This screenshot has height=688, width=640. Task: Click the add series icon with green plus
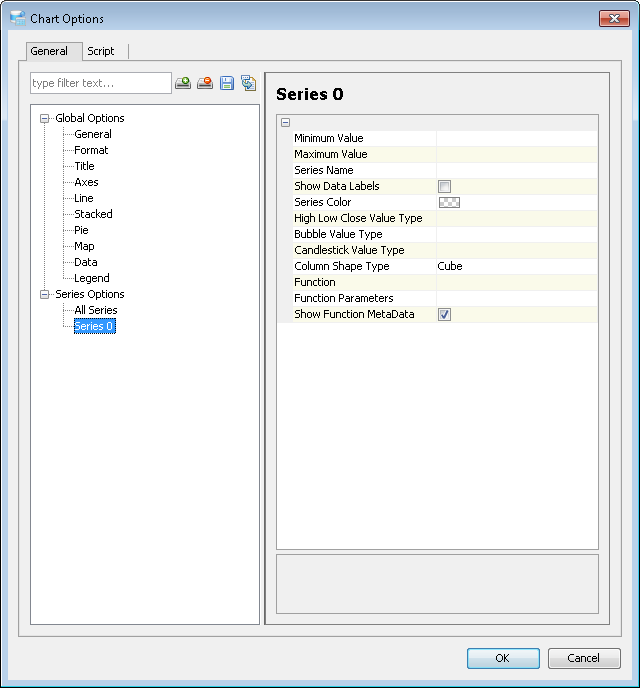(x=183, y=83)
